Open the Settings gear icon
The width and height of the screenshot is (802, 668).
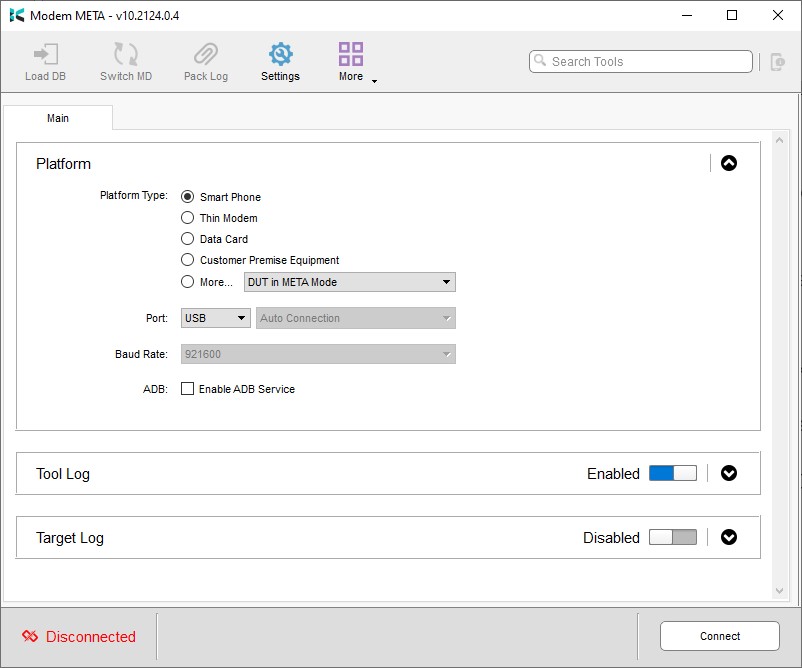280,55
